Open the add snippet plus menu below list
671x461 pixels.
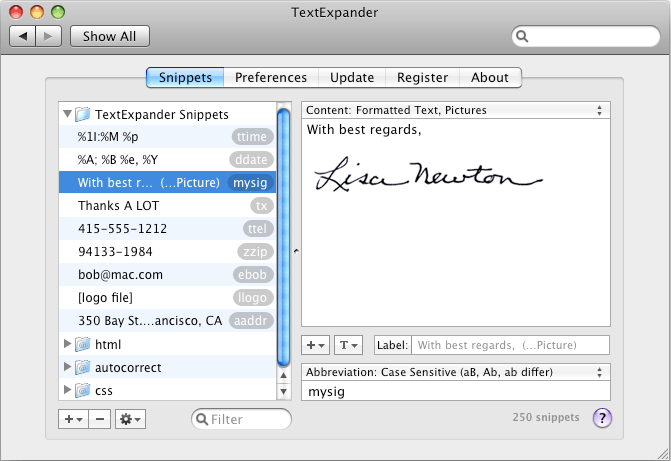(x=74, y=419)
